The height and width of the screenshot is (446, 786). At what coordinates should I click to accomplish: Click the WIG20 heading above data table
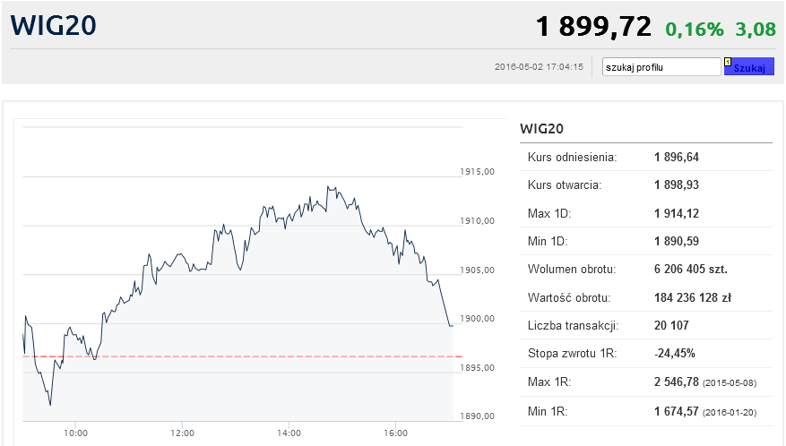pyautogui.click(x=542, y=129)
